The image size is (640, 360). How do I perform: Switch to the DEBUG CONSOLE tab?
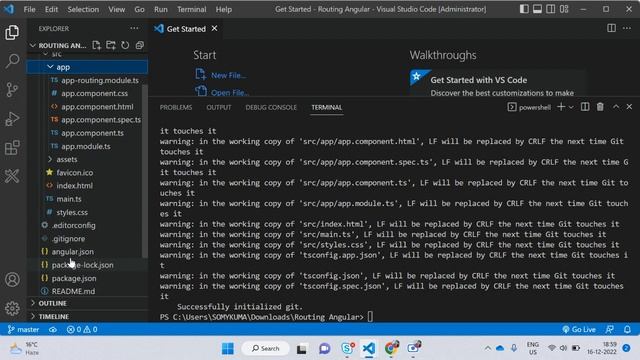(271, 107)
